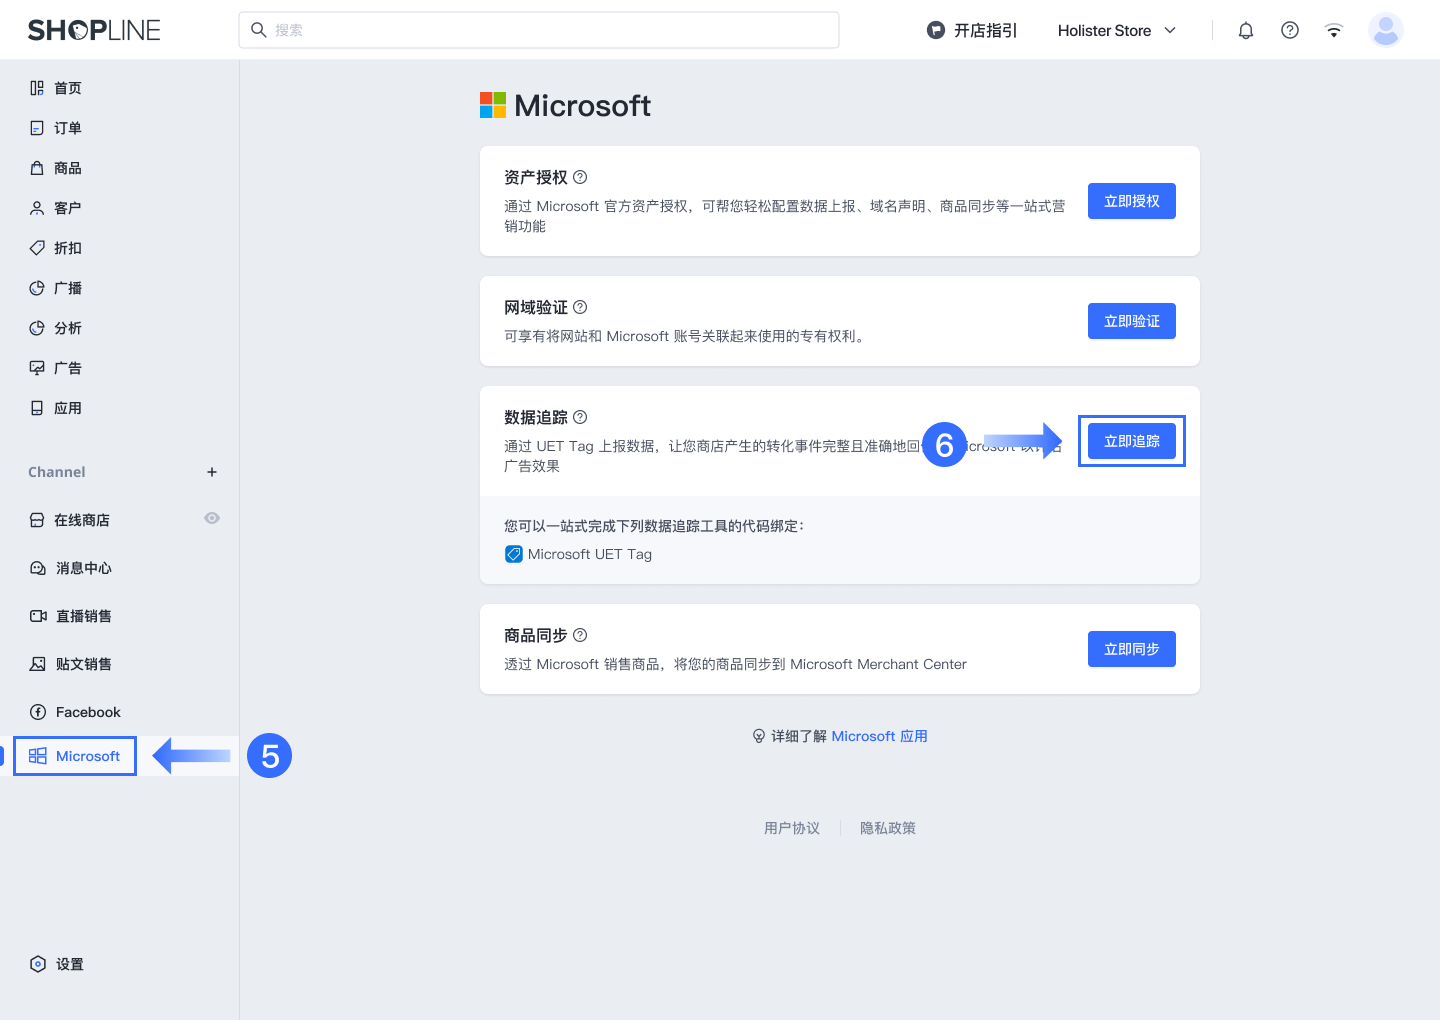1440x1020 pixels.
Task: Click the SHOPLINE logo
Action: (94, 30)
